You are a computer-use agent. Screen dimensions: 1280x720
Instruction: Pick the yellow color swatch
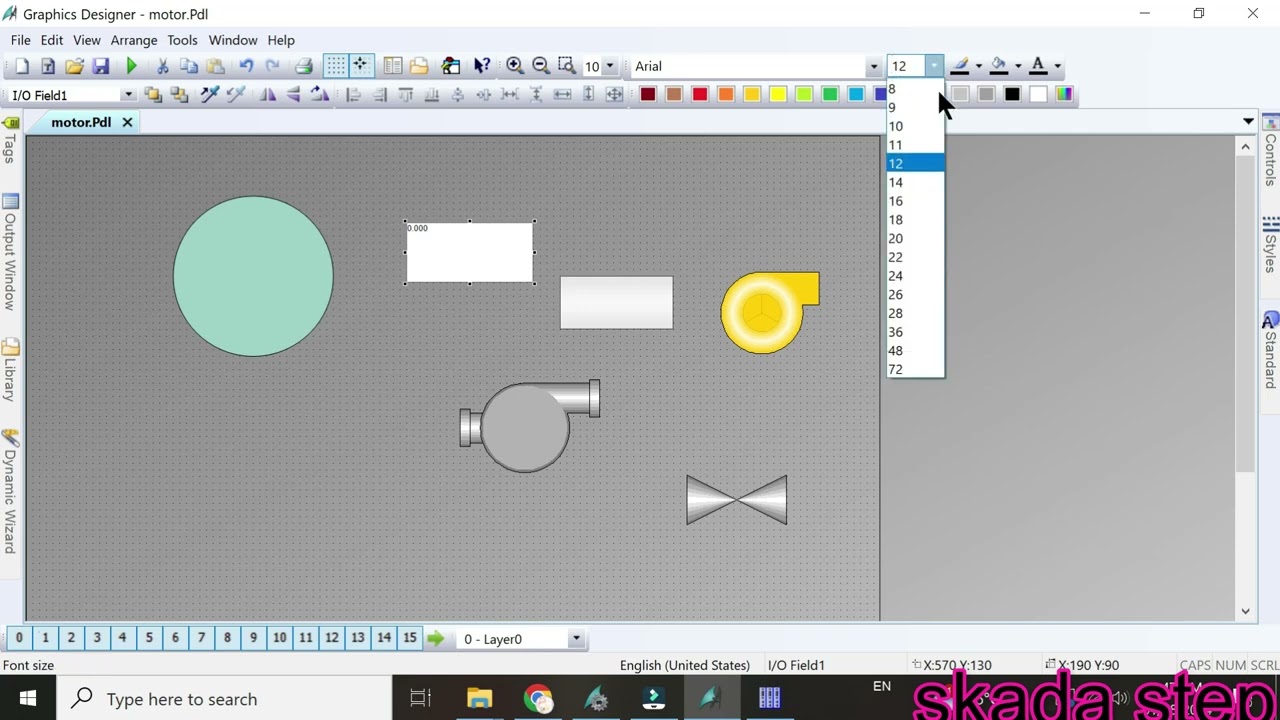pyautogui.click(x=778, y=94)
